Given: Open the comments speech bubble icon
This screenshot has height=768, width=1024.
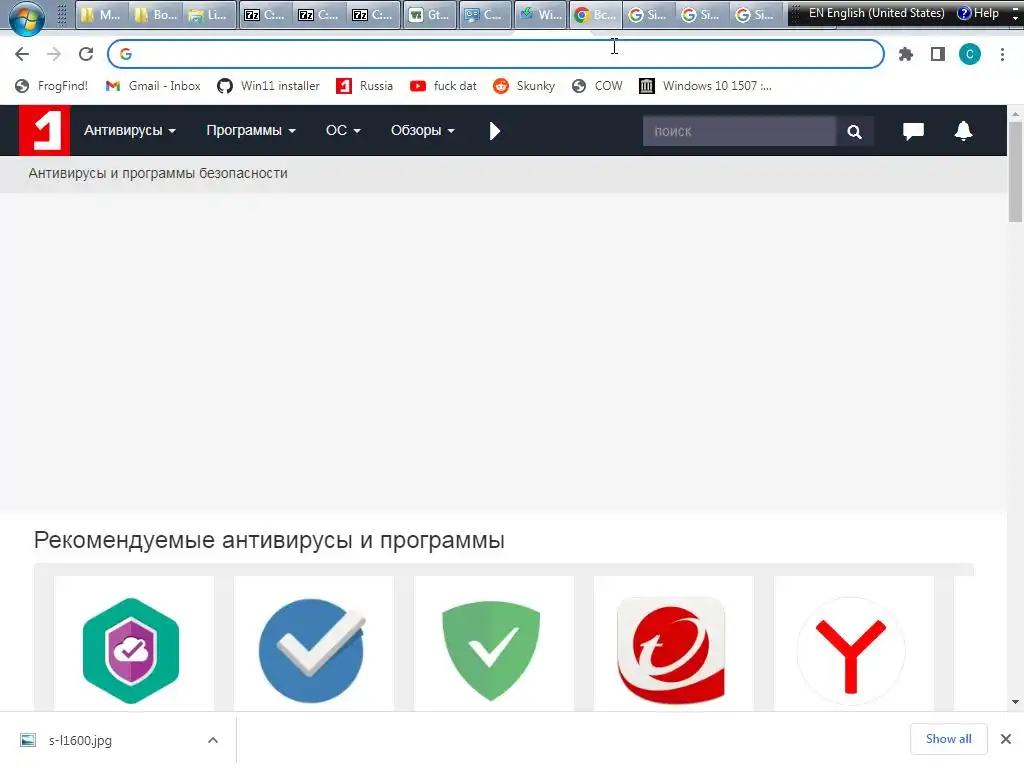Looking at the screenshot, I should coord(913,131).
